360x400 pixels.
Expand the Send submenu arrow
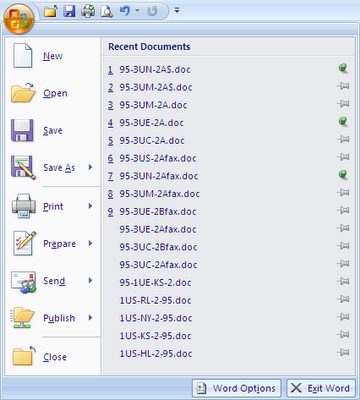90,280
